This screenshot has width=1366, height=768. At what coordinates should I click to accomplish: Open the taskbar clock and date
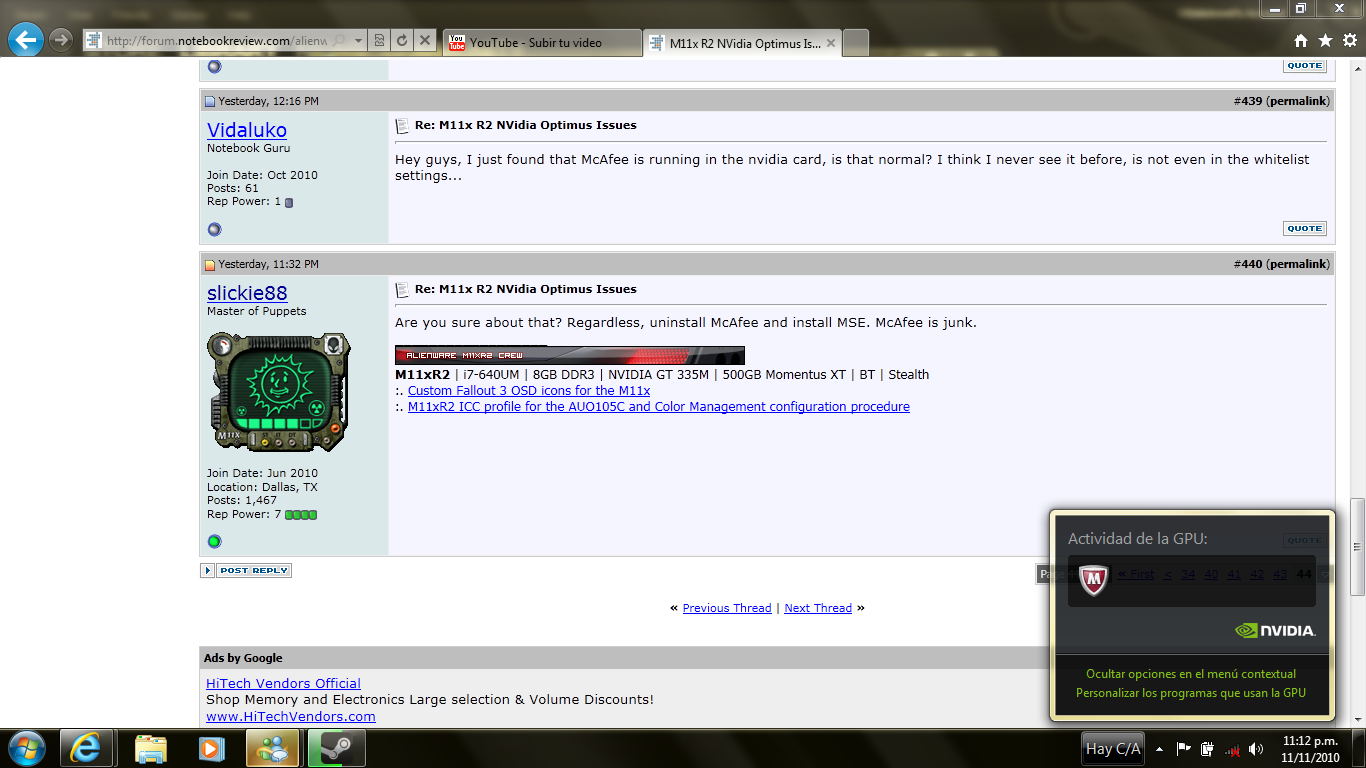(1310, 749)
